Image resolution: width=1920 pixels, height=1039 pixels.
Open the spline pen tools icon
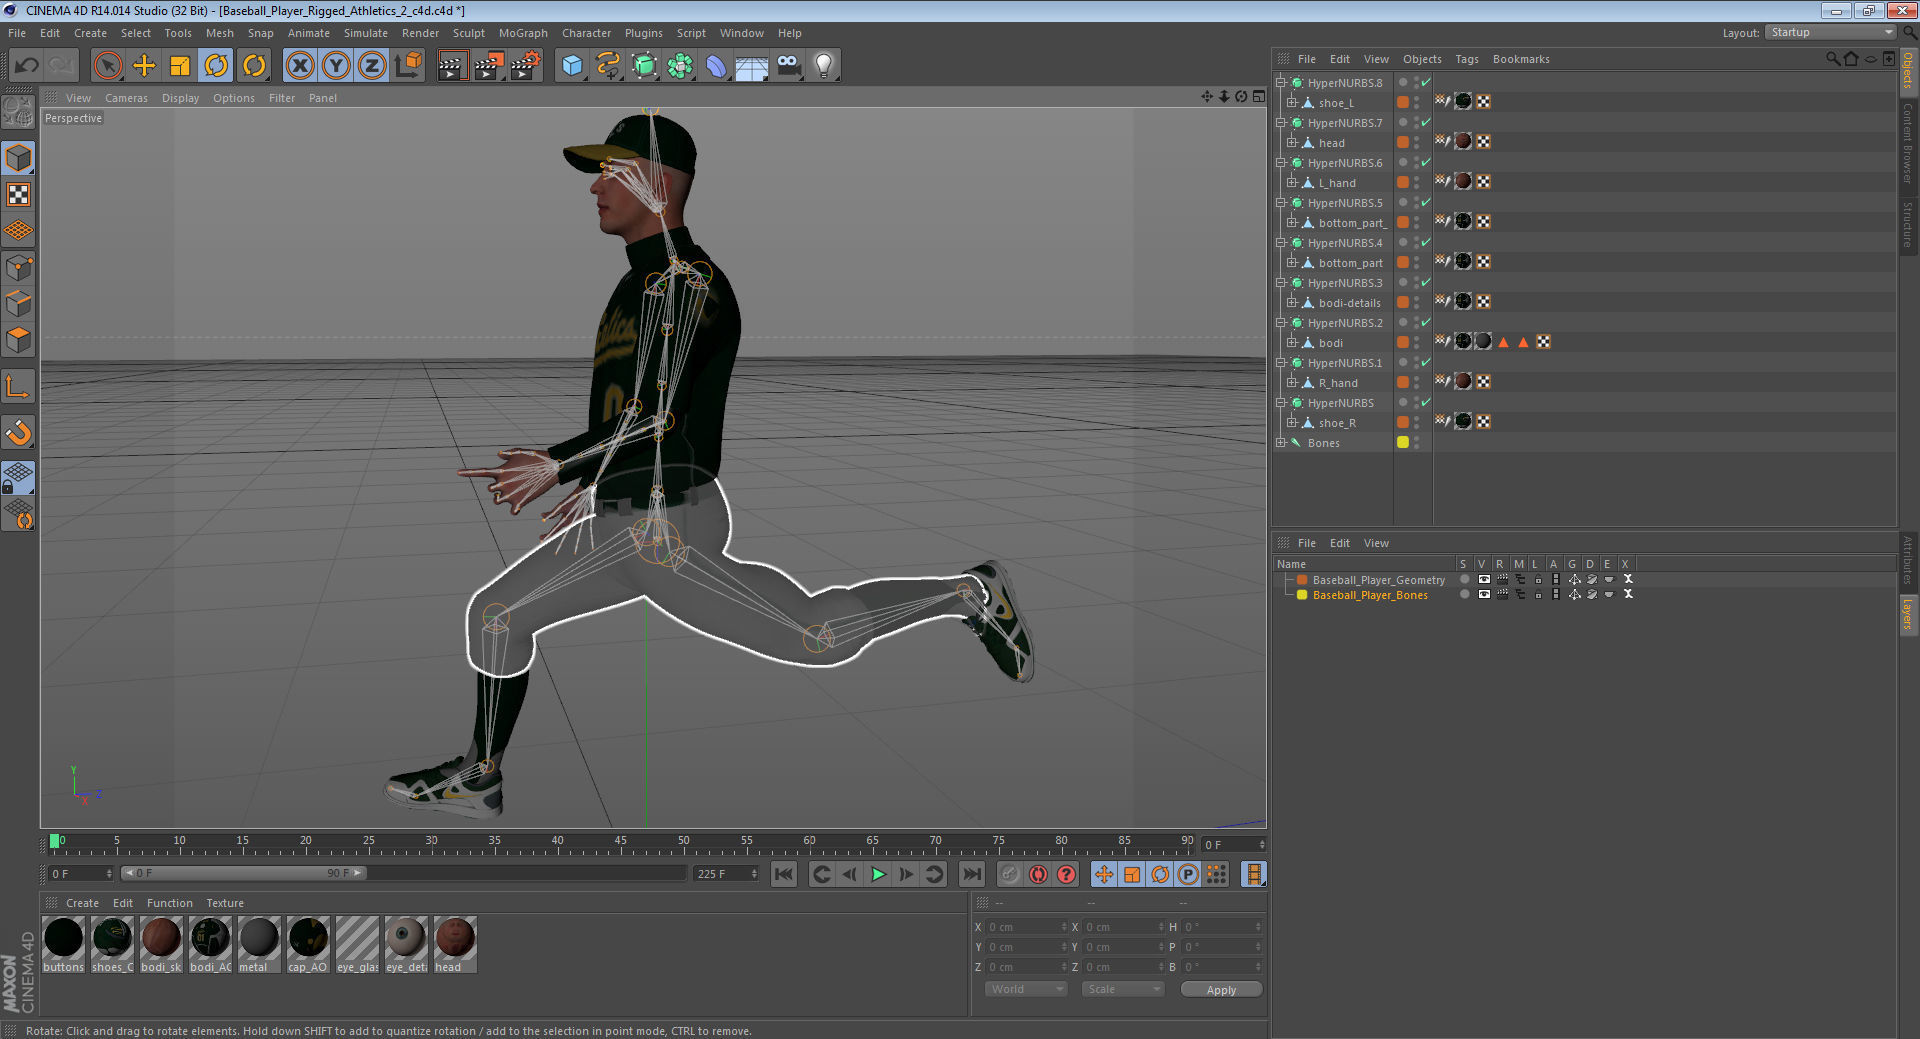(608, 66)
